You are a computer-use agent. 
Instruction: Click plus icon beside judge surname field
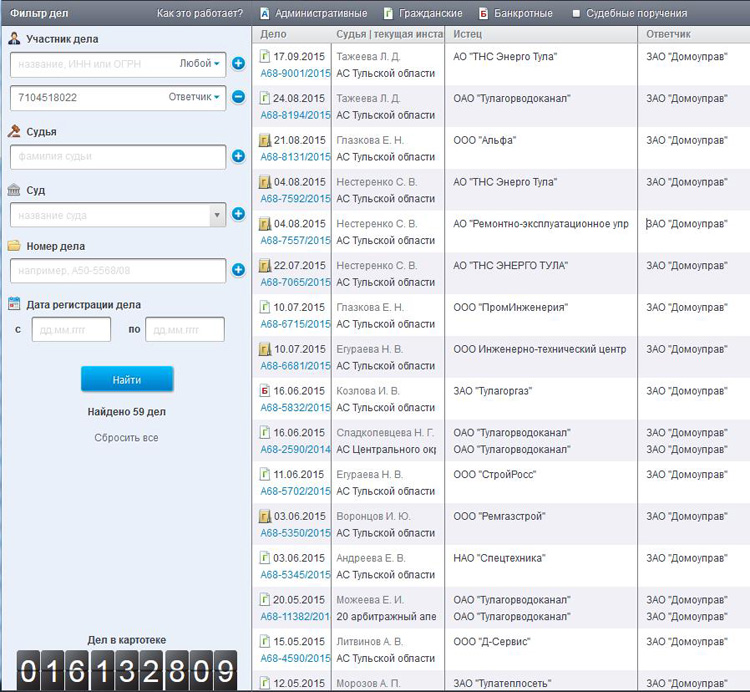coord(238,156)
